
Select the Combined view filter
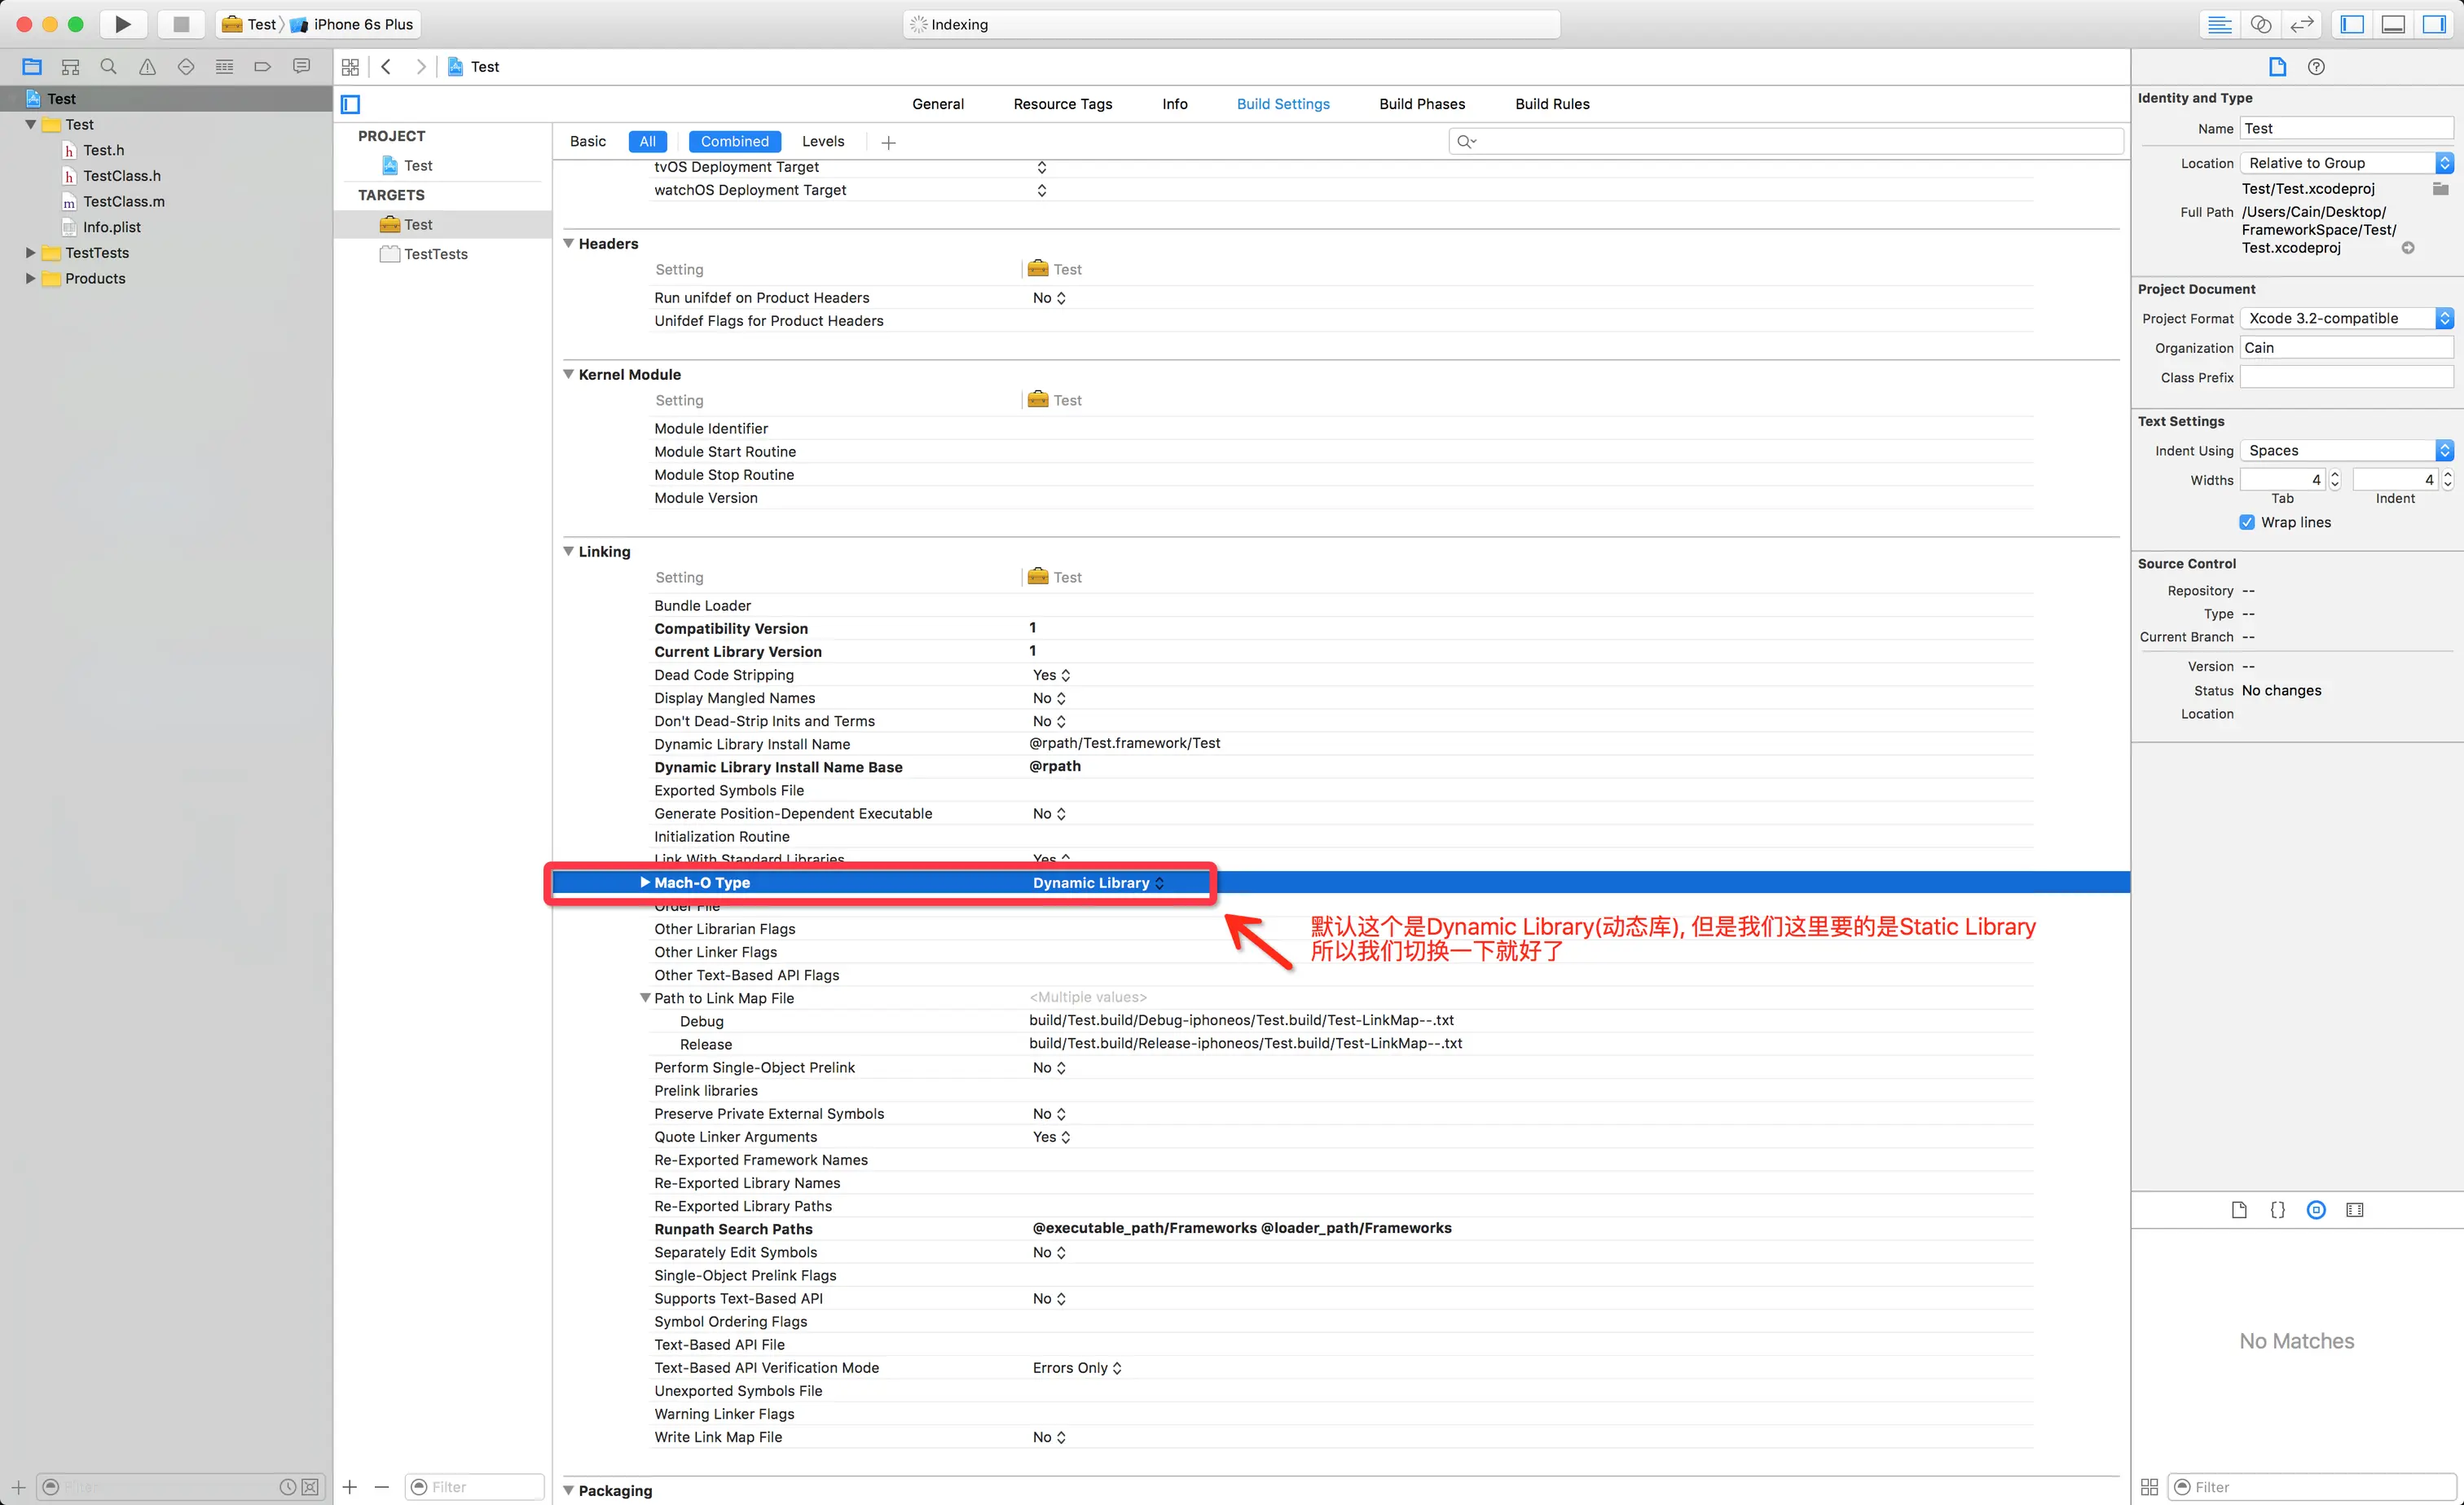click(734, 141)
